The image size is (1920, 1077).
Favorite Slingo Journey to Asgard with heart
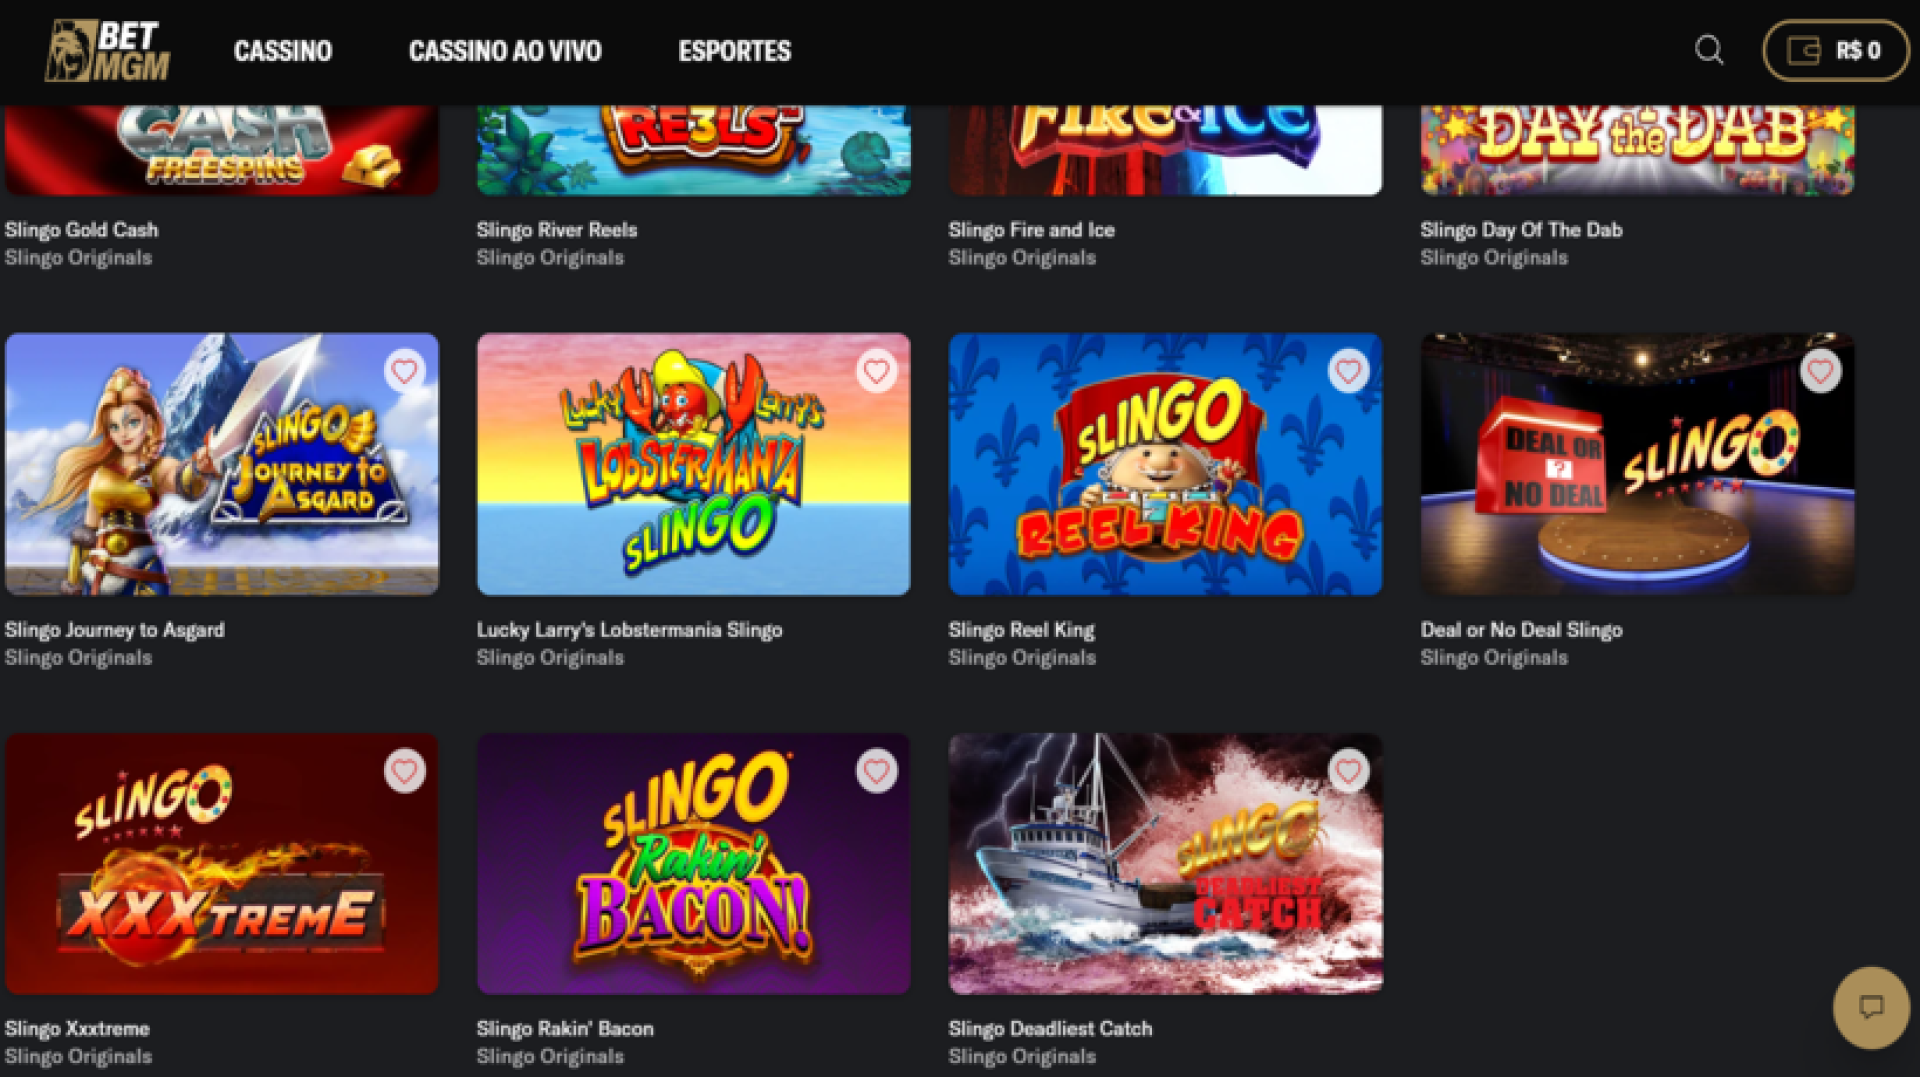[405, 372]
